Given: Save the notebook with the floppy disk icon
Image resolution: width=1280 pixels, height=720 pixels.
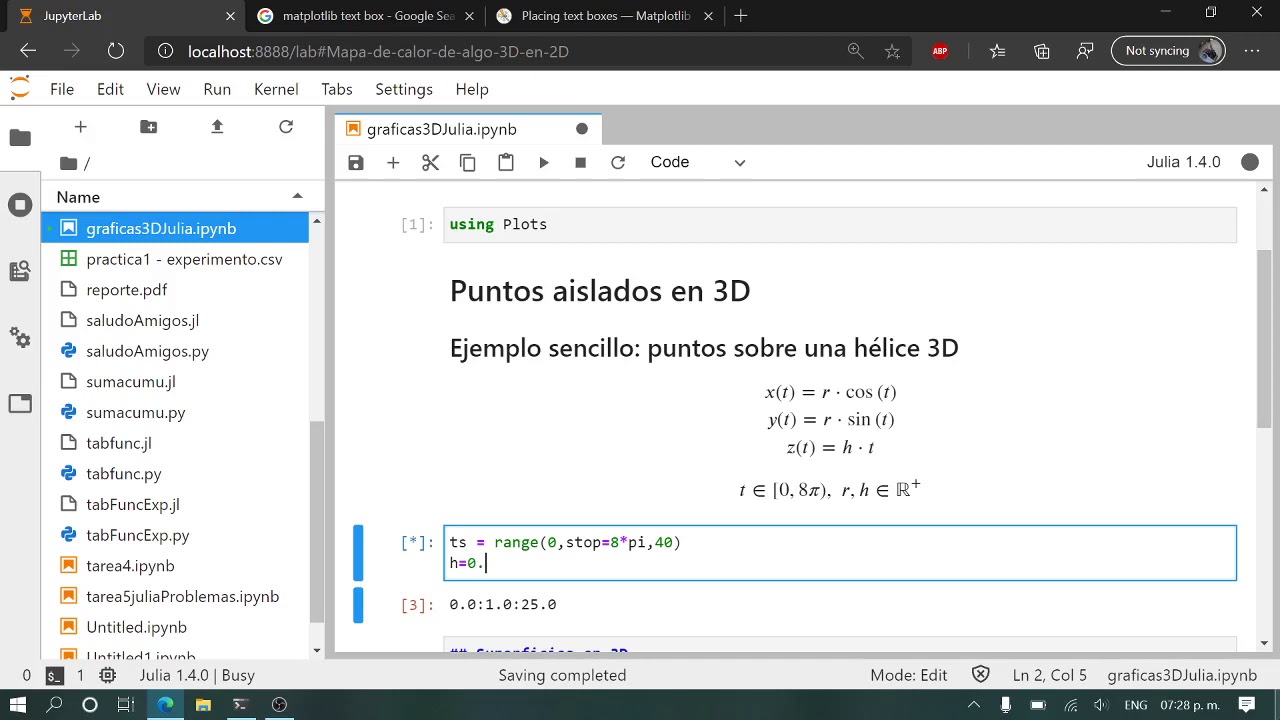Looking at the screenshot, I should click(356, 162).
